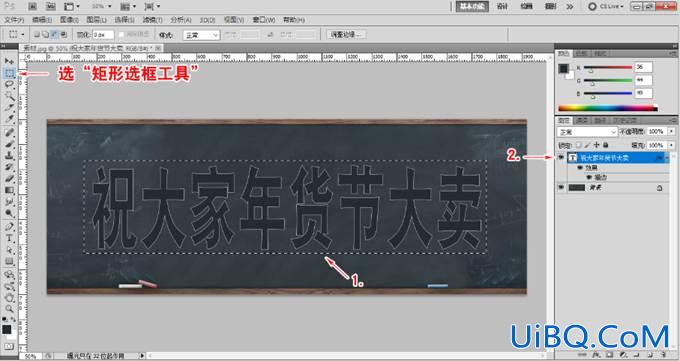The image size is (680, 361).
Task: Select the Lasso tool
Action: [x=9, y=84]
